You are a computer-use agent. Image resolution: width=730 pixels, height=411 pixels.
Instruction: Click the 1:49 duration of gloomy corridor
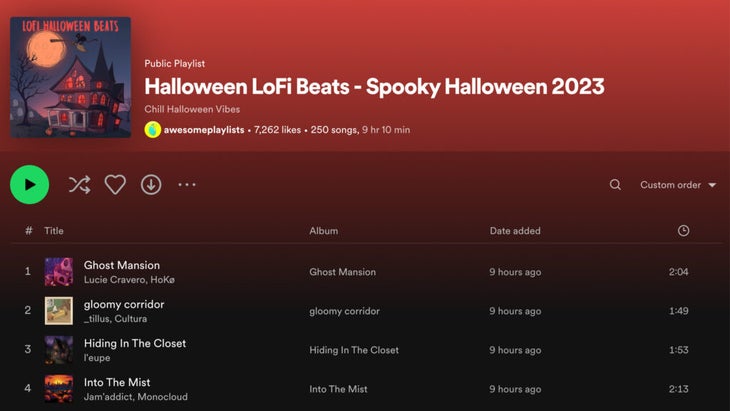[x=678, y=311]
